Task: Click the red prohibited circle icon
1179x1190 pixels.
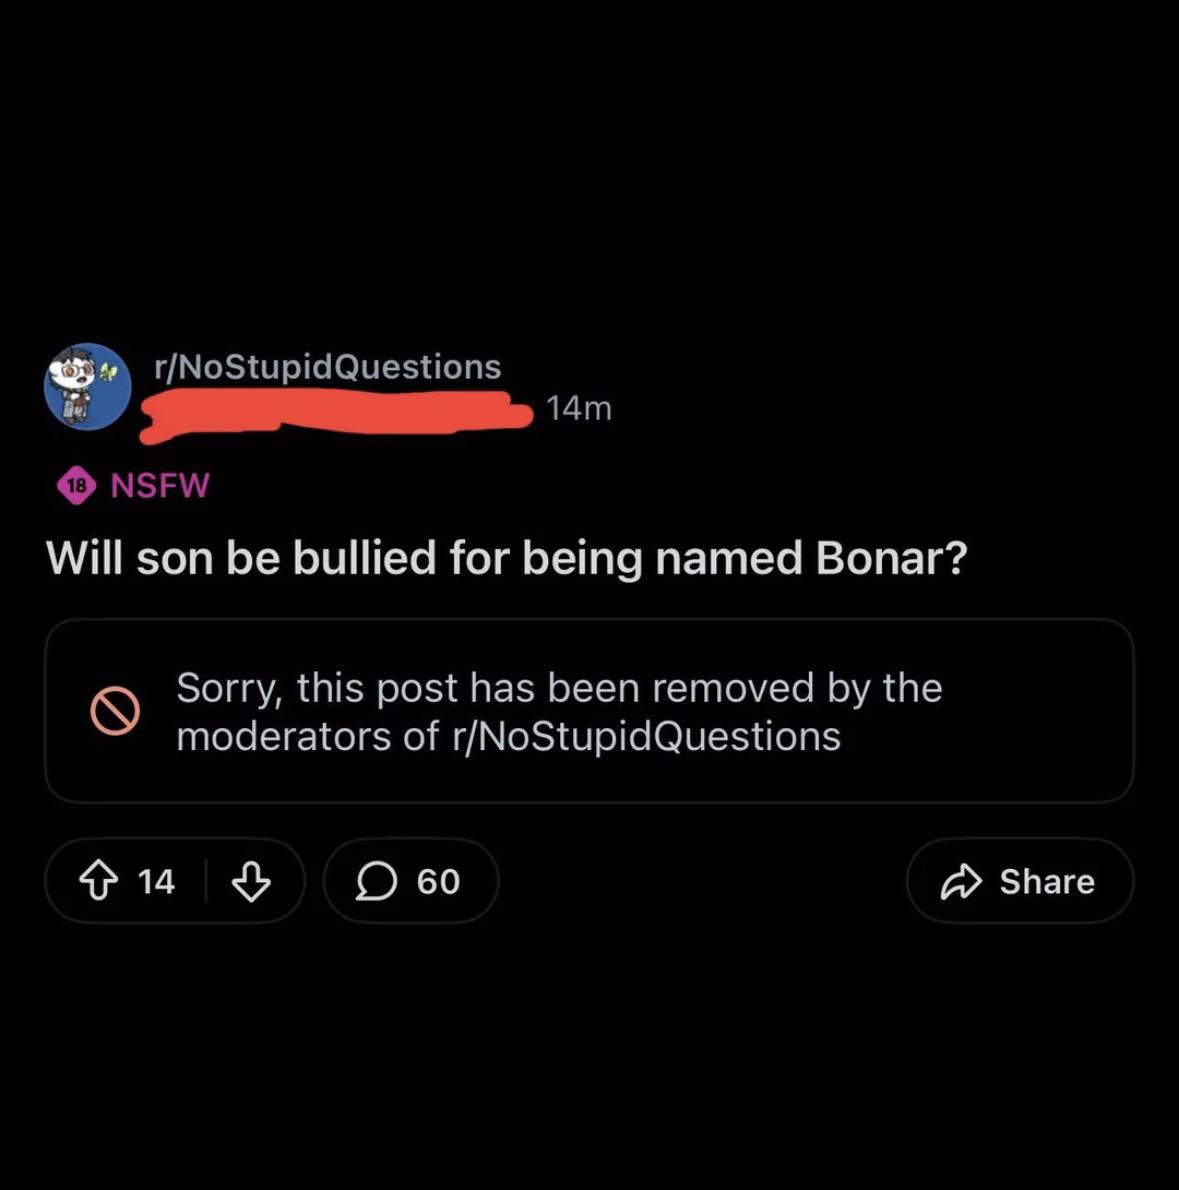Action: [115, 711]
